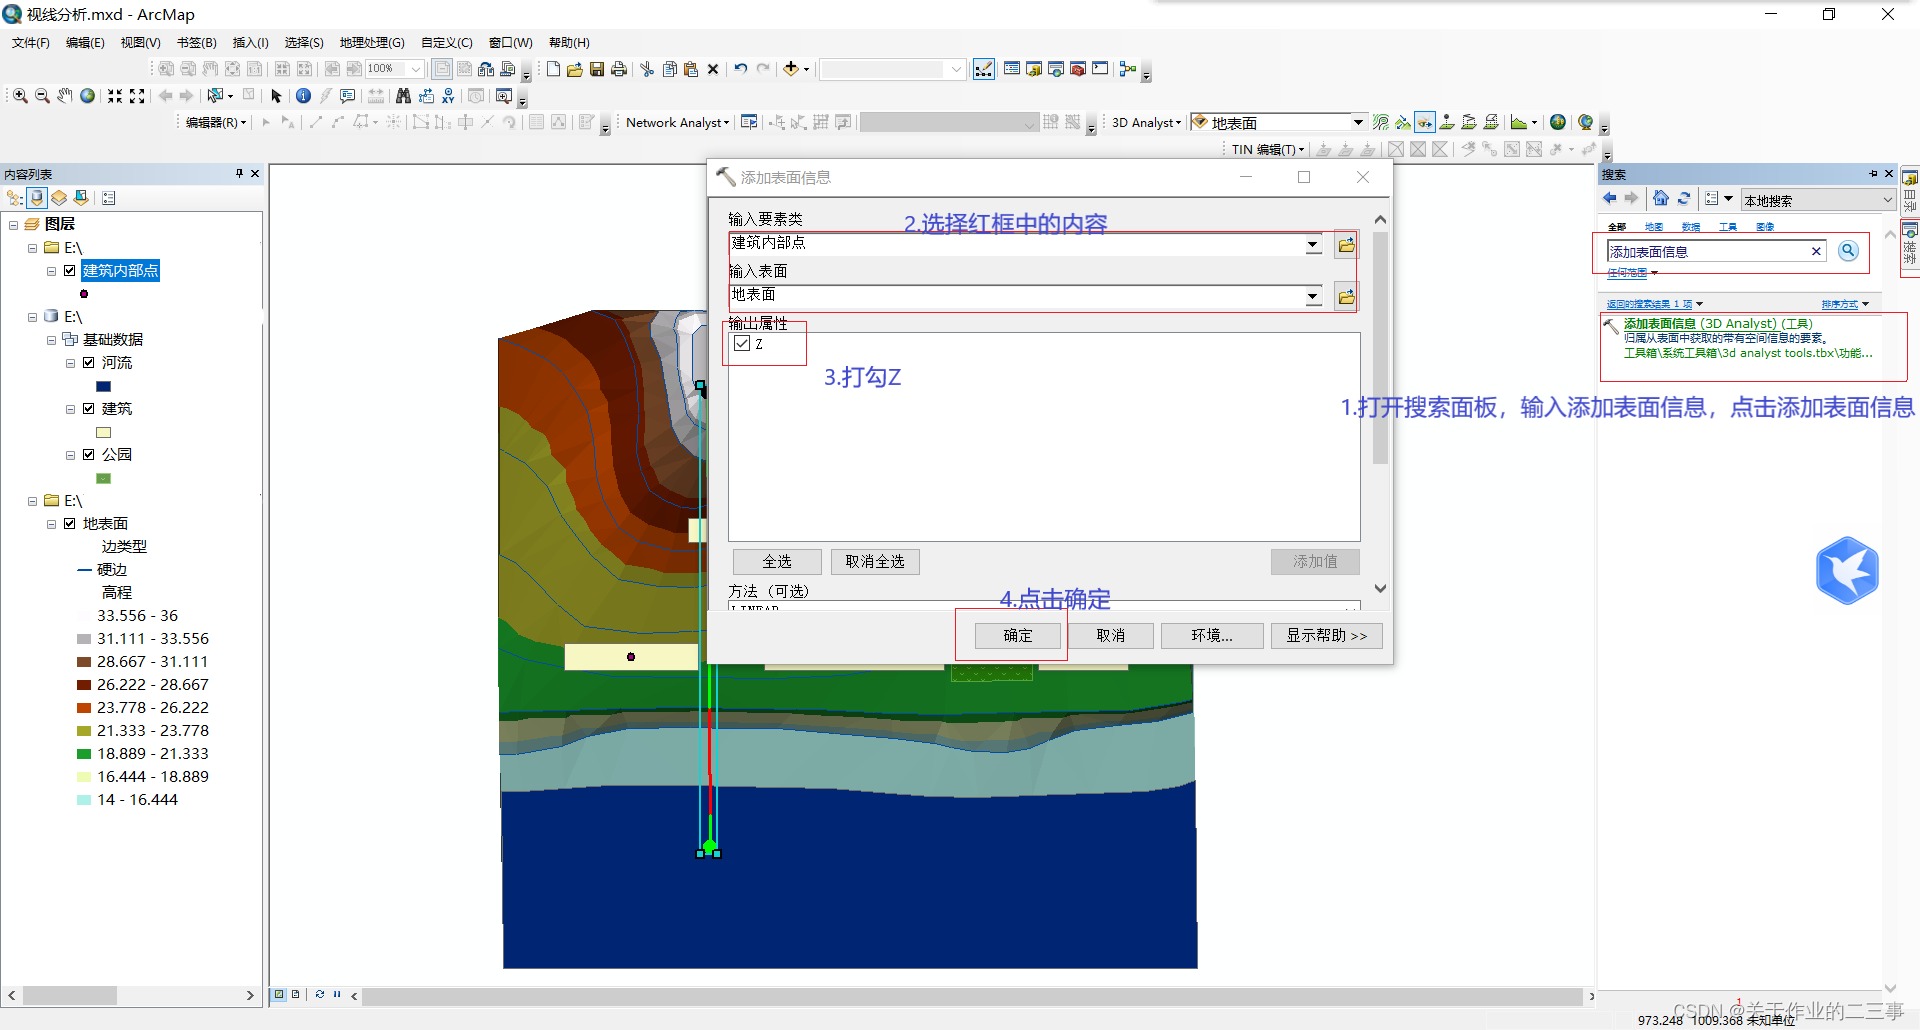
Task: Click the Select Elements arrow tool
Action: 276,95
